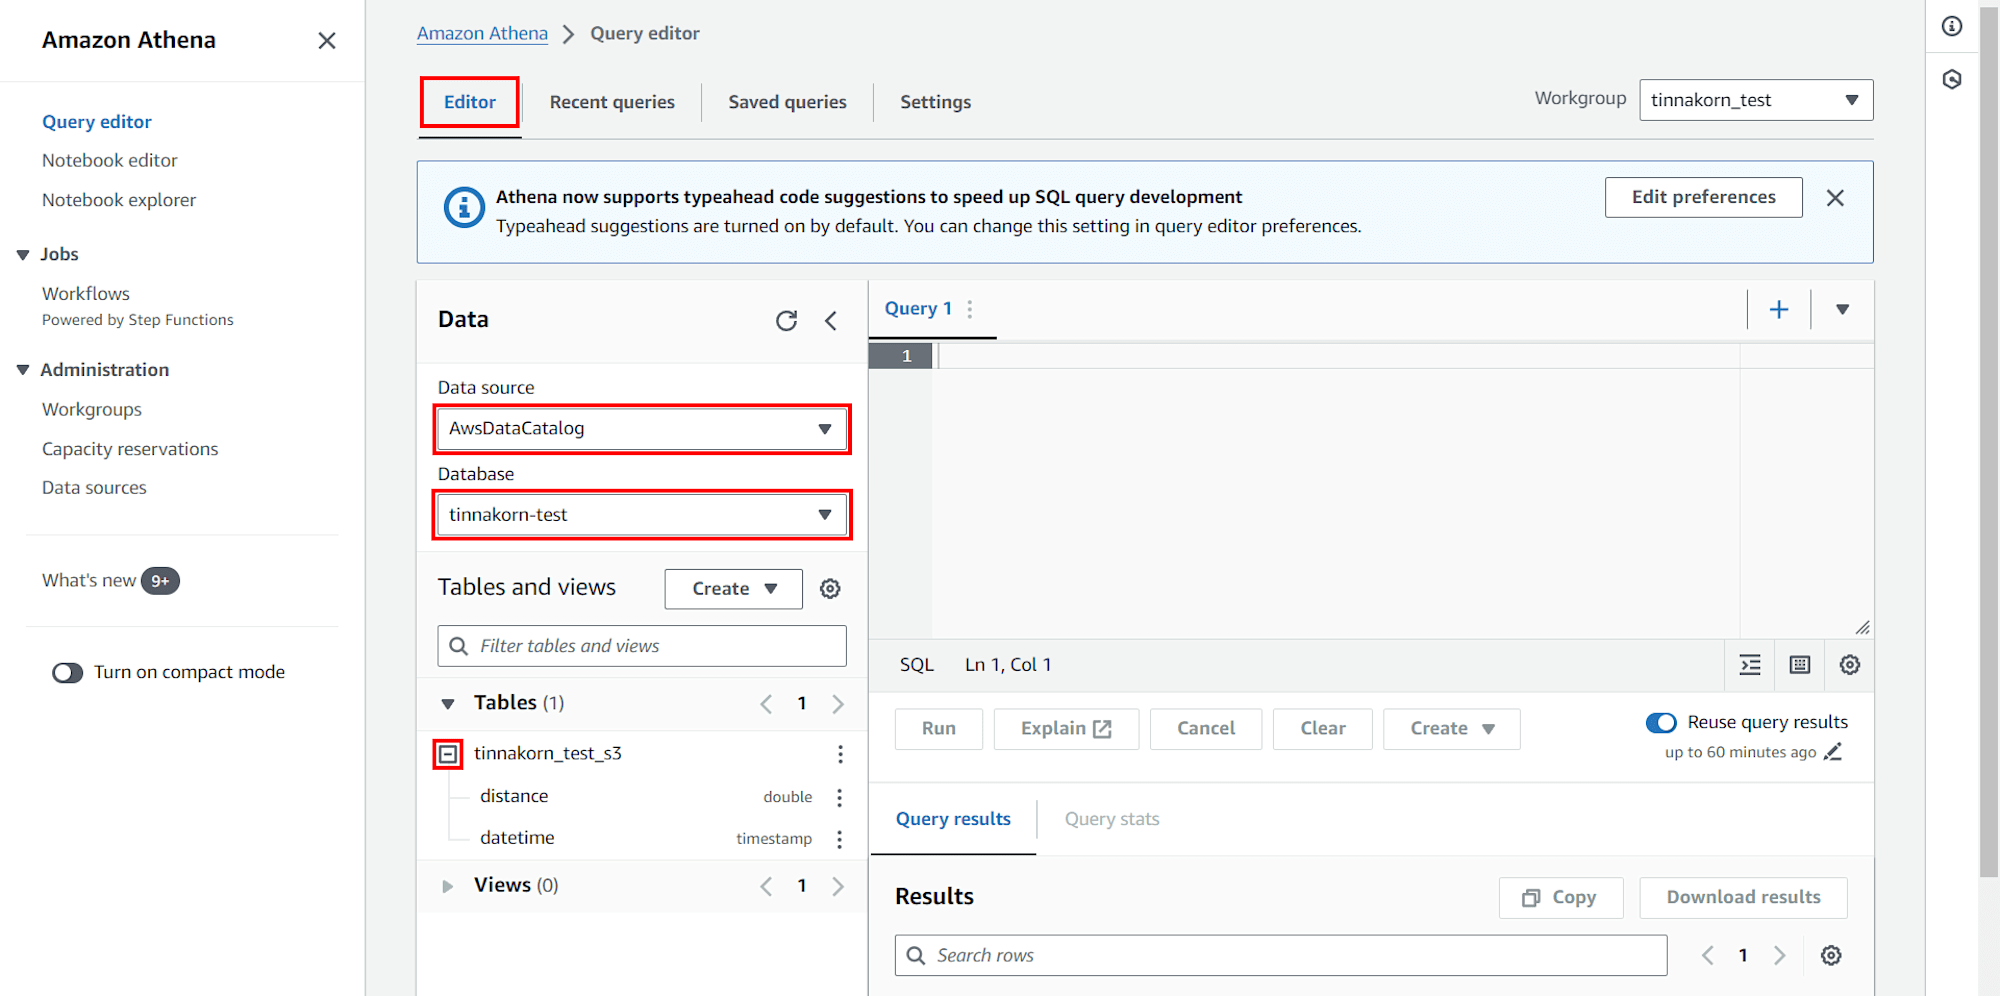The width and height of the screenshot is (2000, 996).
Task: Open Query 1 tab options menu
Action: [970, 309]
